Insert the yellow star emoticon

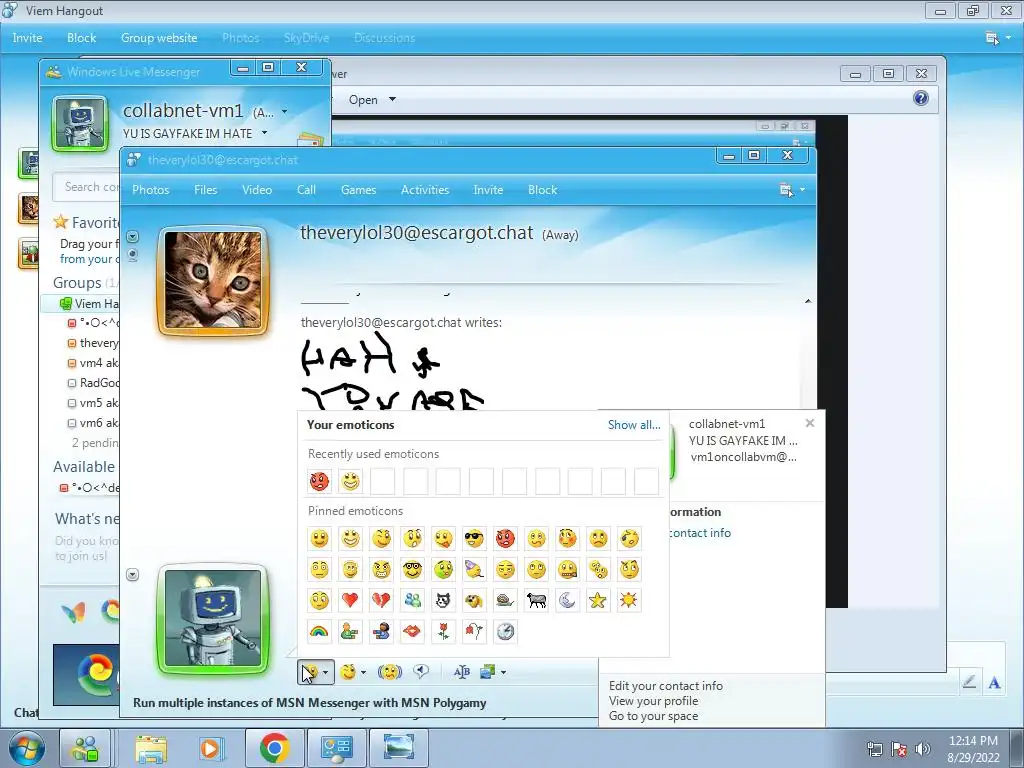[x=598, y=600]
